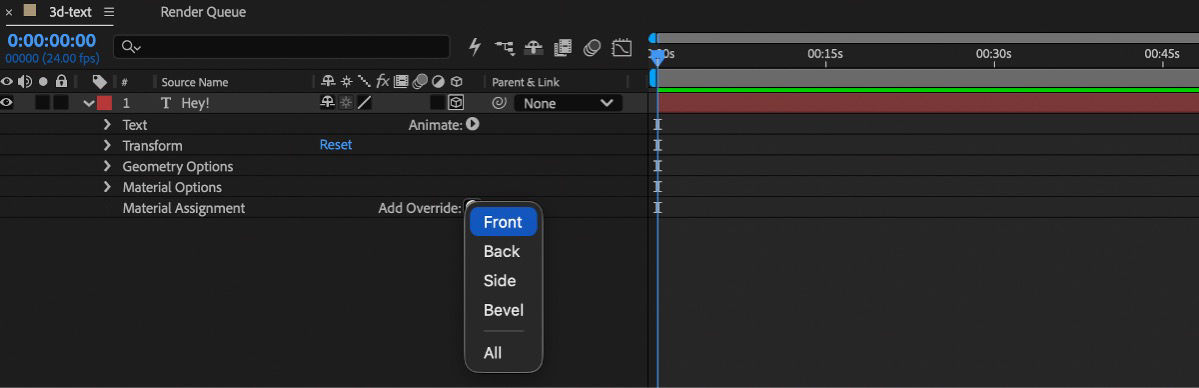Click the Frame Blending column header icon
Viewport: 1199px width, 388px height.
[x=401, y=81]
